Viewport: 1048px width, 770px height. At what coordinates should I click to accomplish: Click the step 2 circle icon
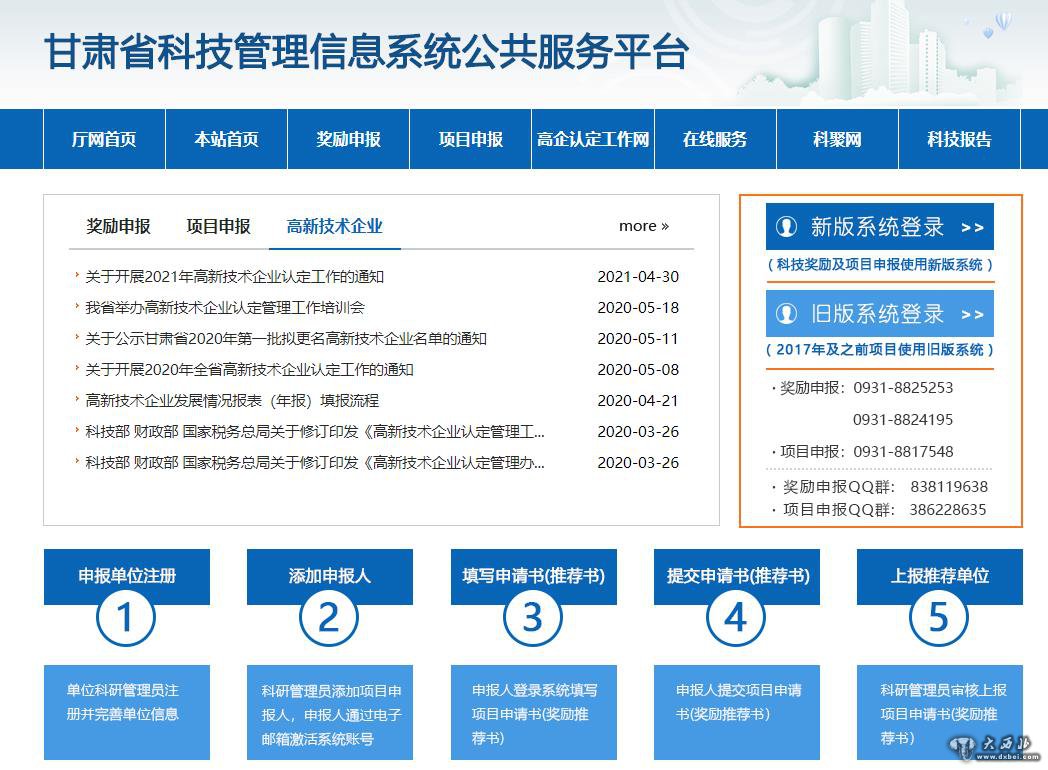point(329,618)
